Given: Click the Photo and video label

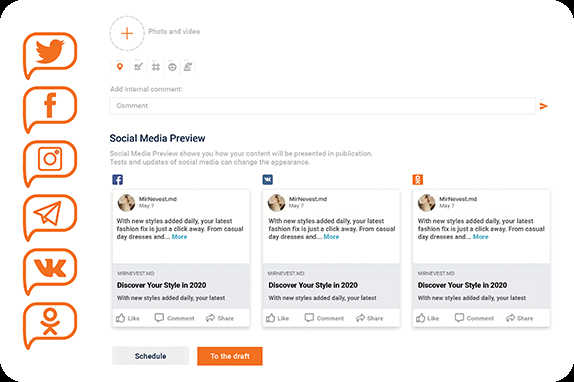Looking at the screenshot, I should [174, 31].
